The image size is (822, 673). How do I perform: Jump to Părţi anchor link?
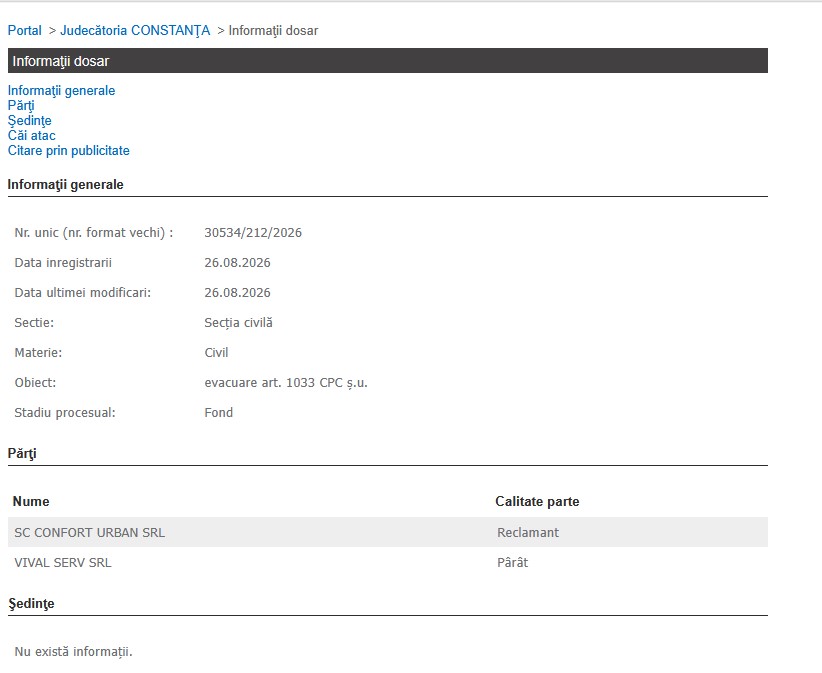(21, 106)
